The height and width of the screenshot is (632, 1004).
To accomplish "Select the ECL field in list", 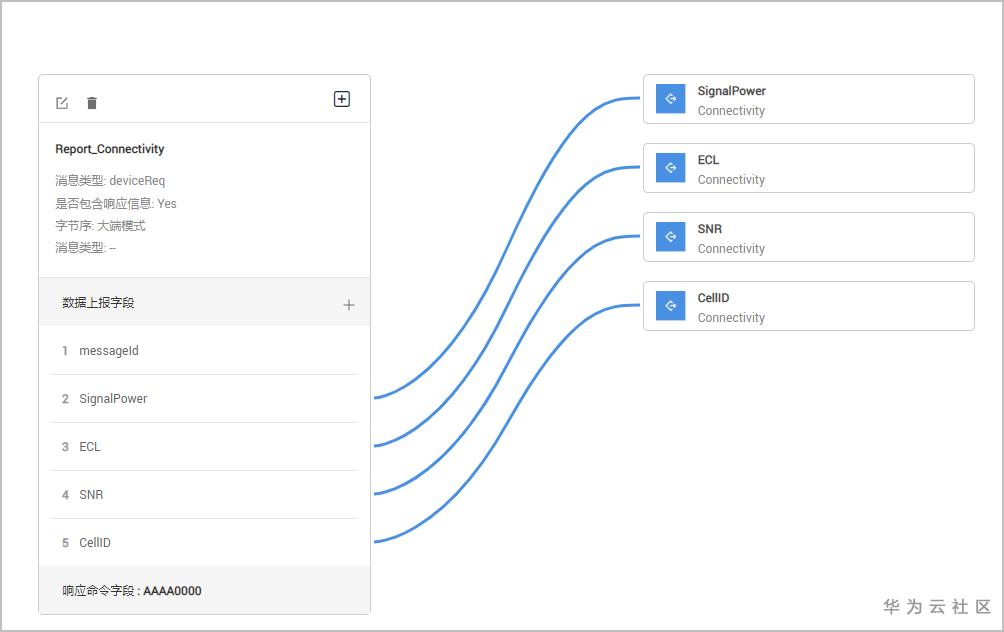I will pos(204,447).
